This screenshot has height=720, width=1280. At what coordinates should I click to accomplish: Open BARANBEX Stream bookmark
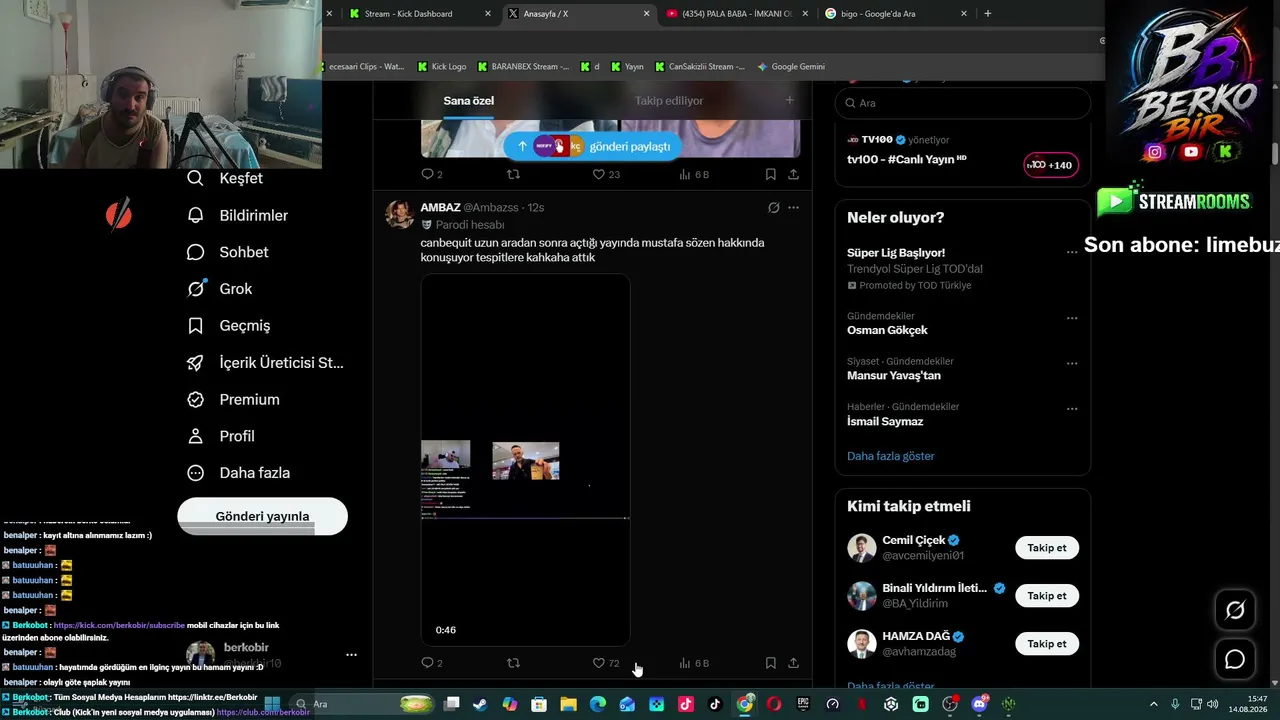click(523, 67)
